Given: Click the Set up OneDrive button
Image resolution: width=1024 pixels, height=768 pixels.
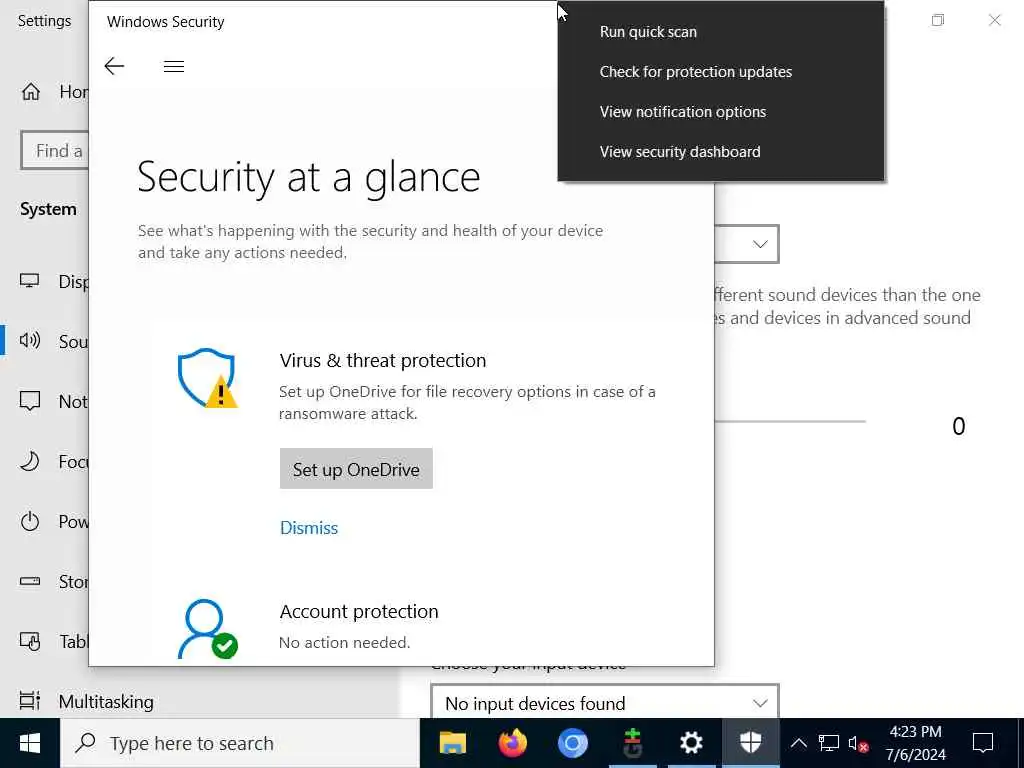Looking at the screenshot, I should point(356,469).
